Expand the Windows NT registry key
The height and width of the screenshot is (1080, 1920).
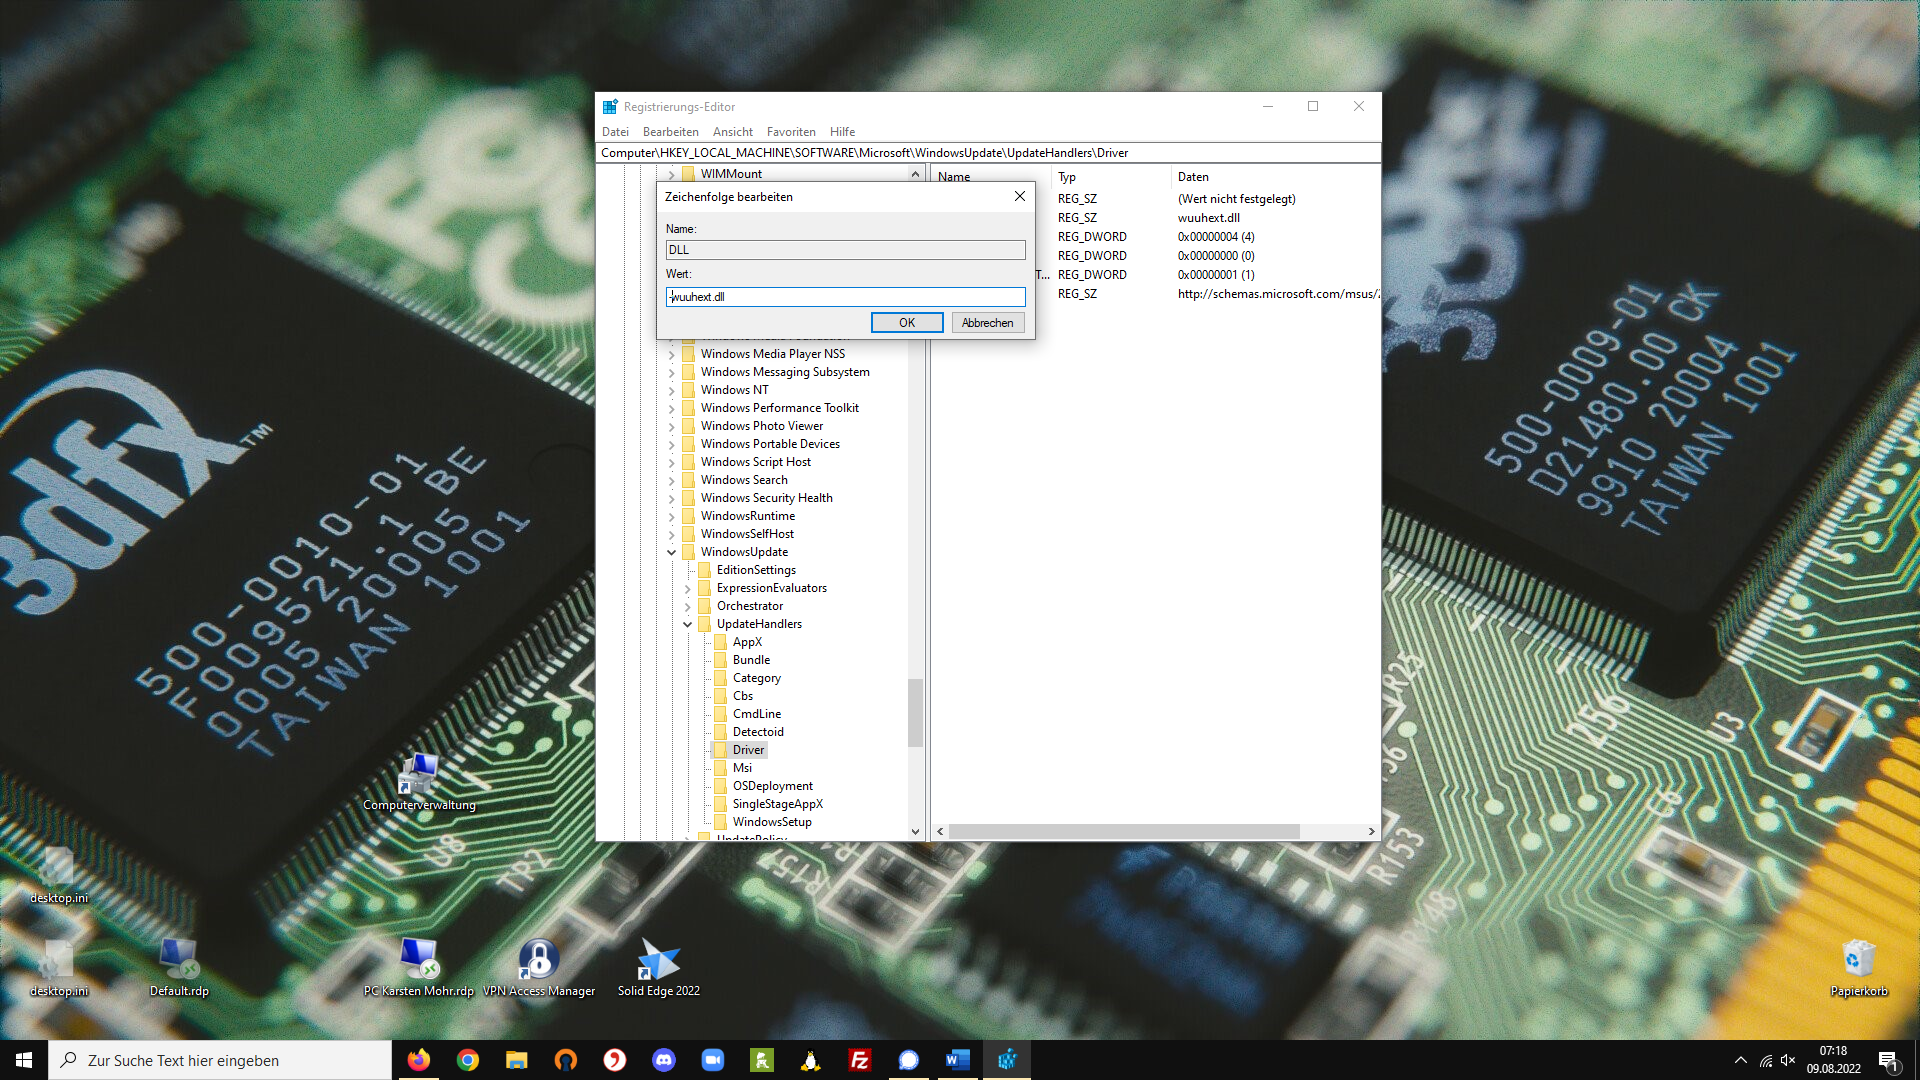[671, 390]
